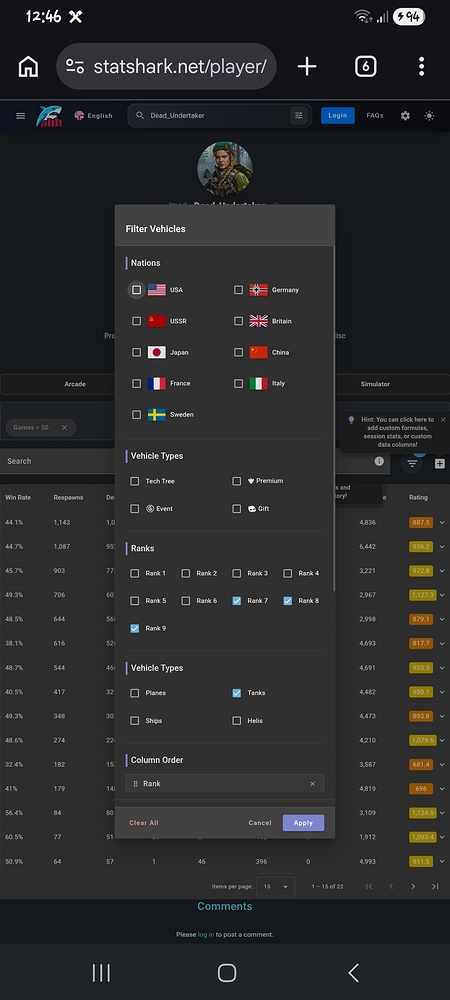450x1000 pixels.
Task: Enable the Gift vehicle type checkbox
Action: pos(236,509)
